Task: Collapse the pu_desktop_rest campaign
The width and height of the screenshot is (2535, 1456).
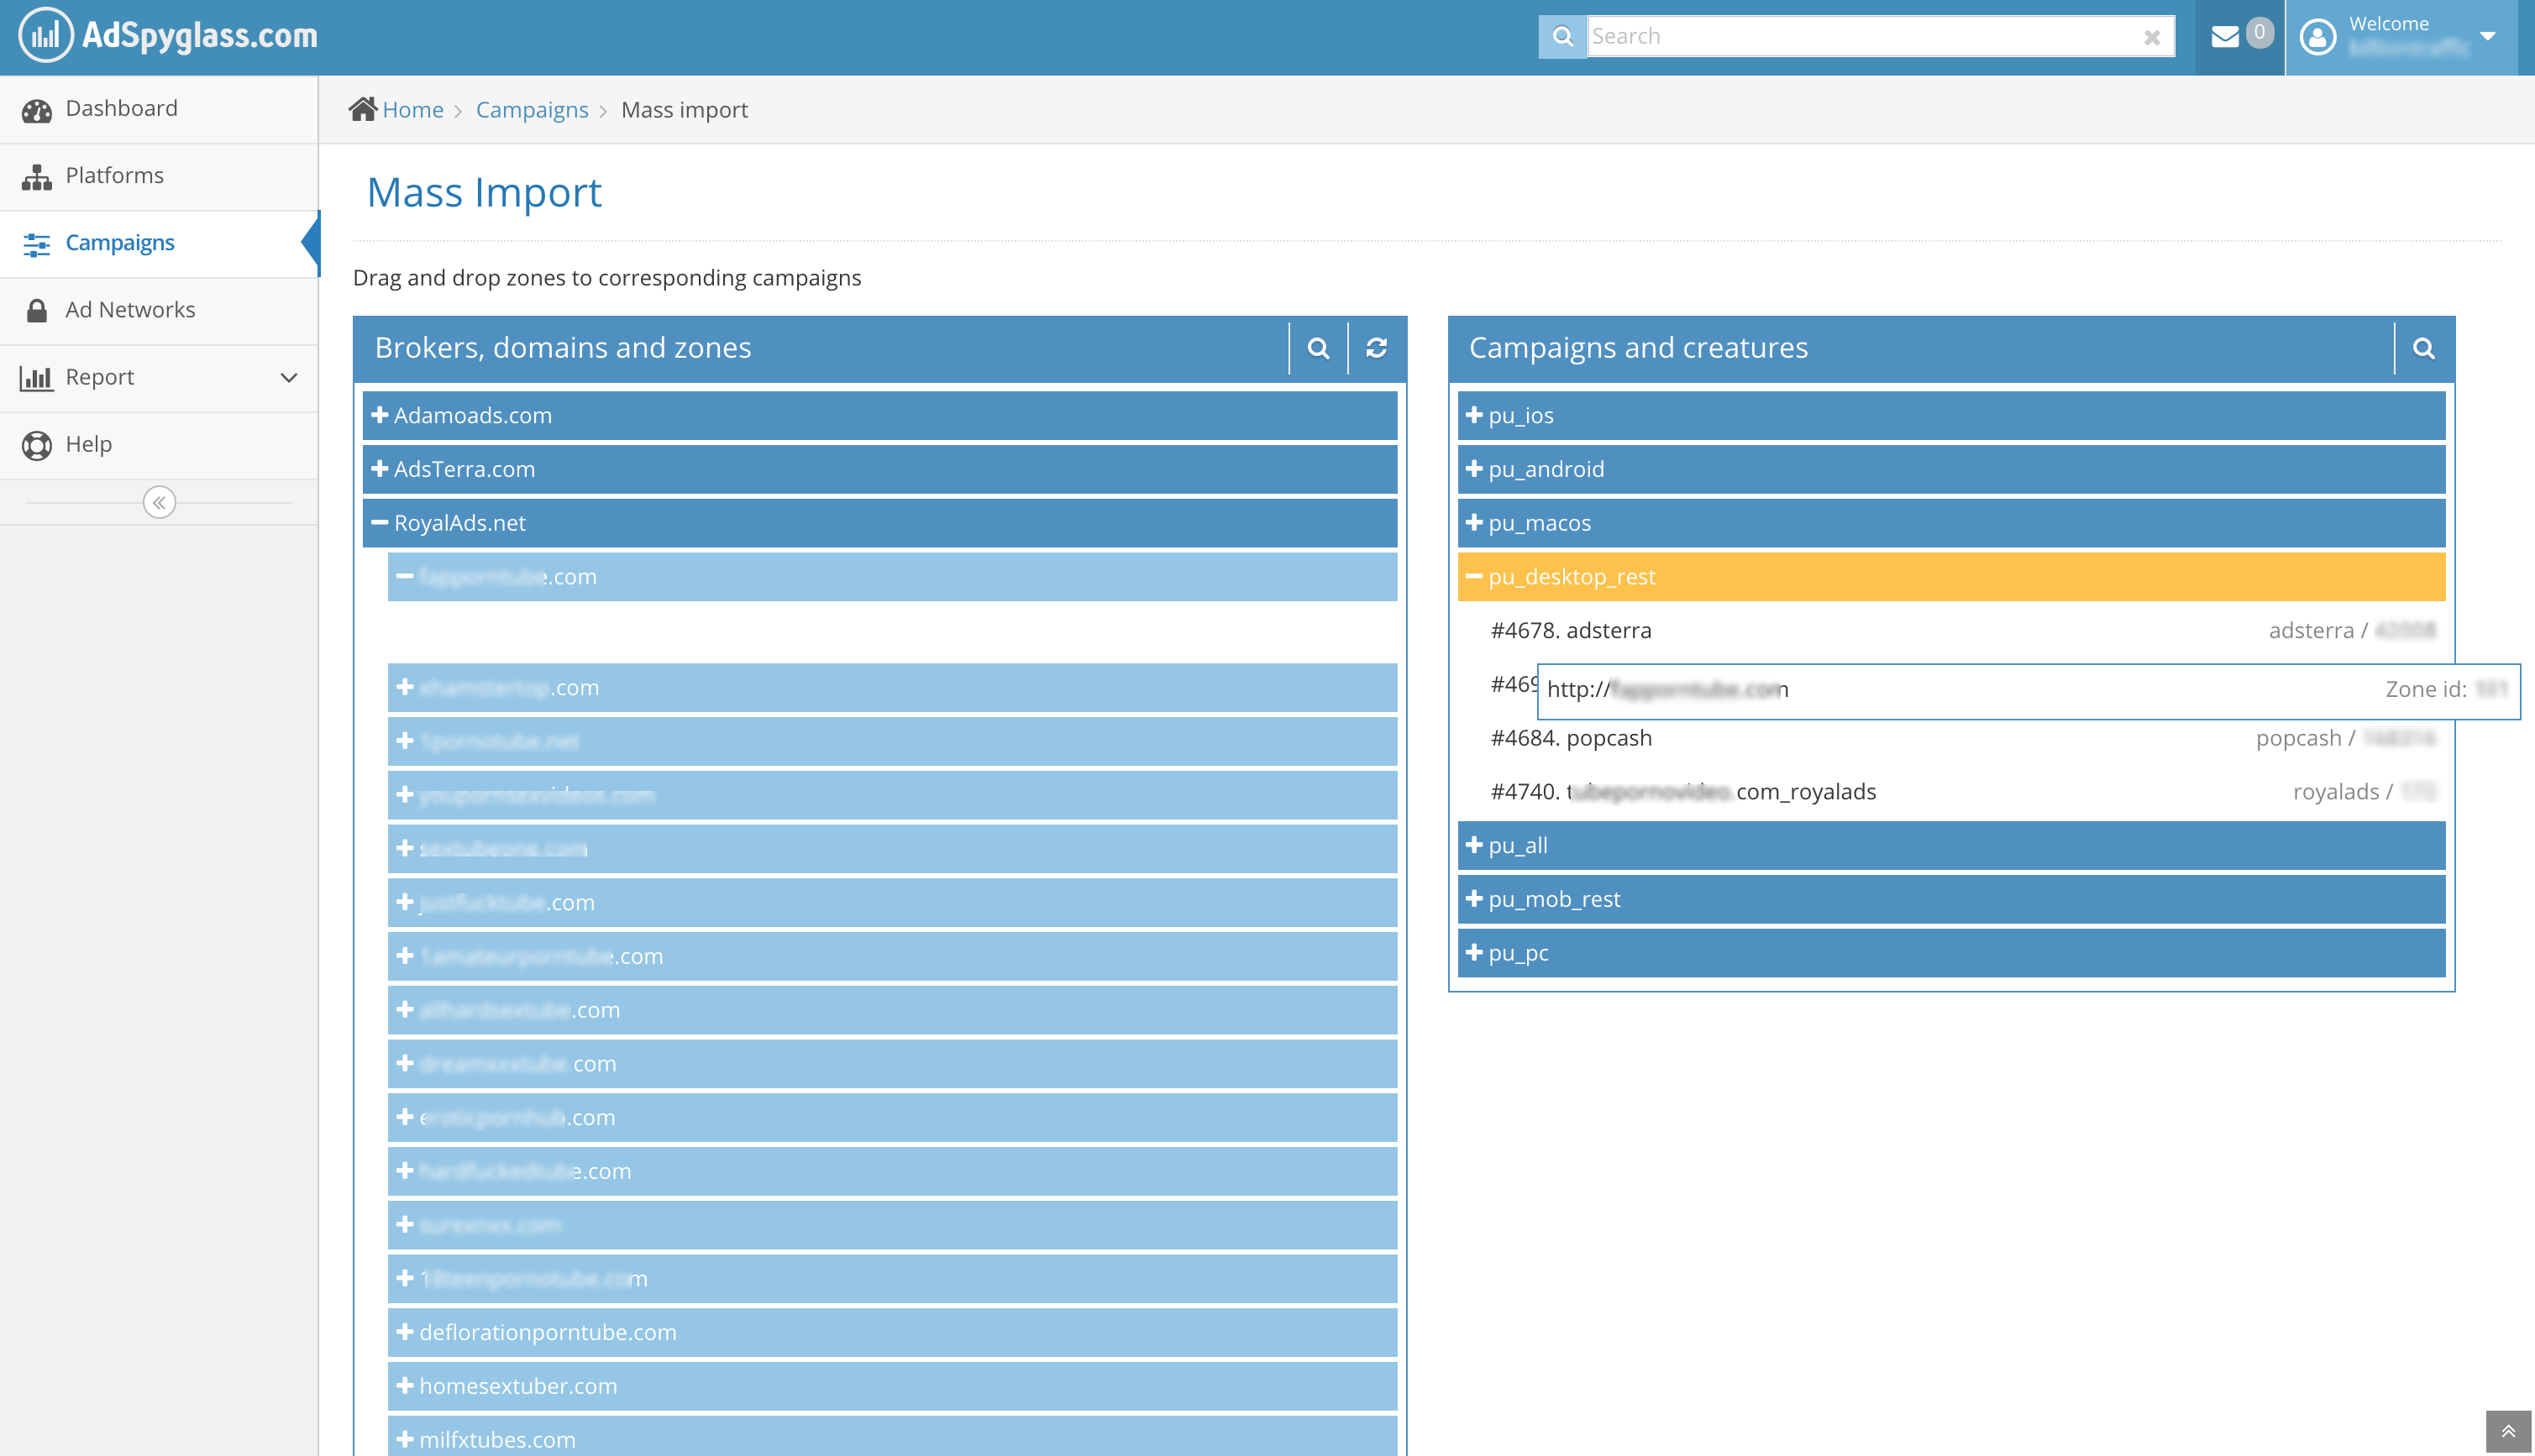Action: pyautogui.click(x=1474, y=577)
